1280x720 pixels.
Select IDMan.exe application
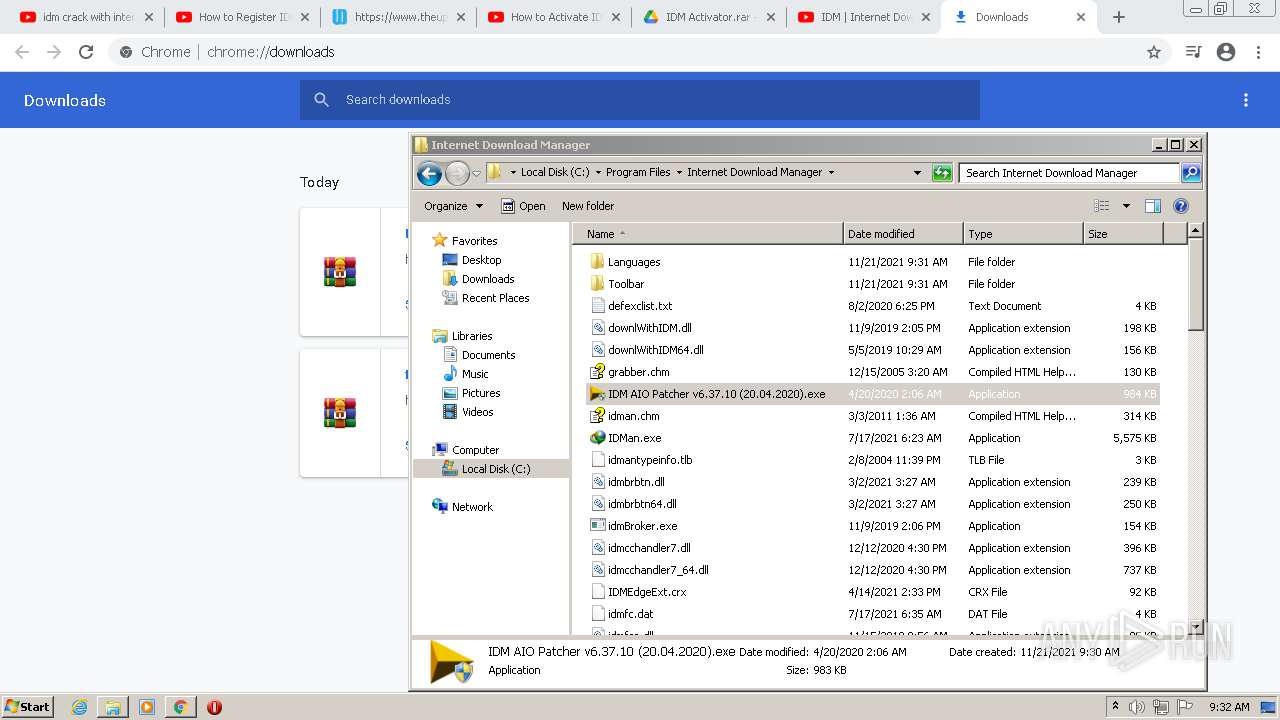pyautogui.click(x=872, y=438)
